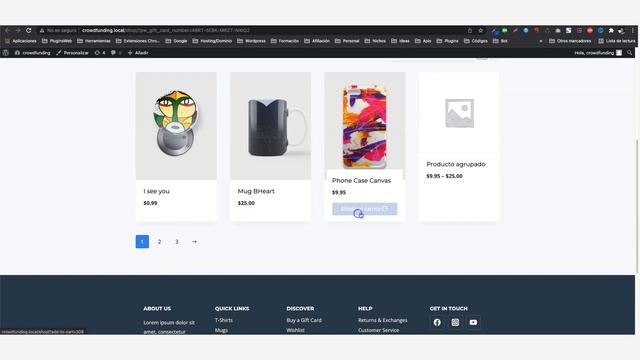Open the Buy a Gift Card footer link
The image size is (640, 360).
[x=304, y=320]
